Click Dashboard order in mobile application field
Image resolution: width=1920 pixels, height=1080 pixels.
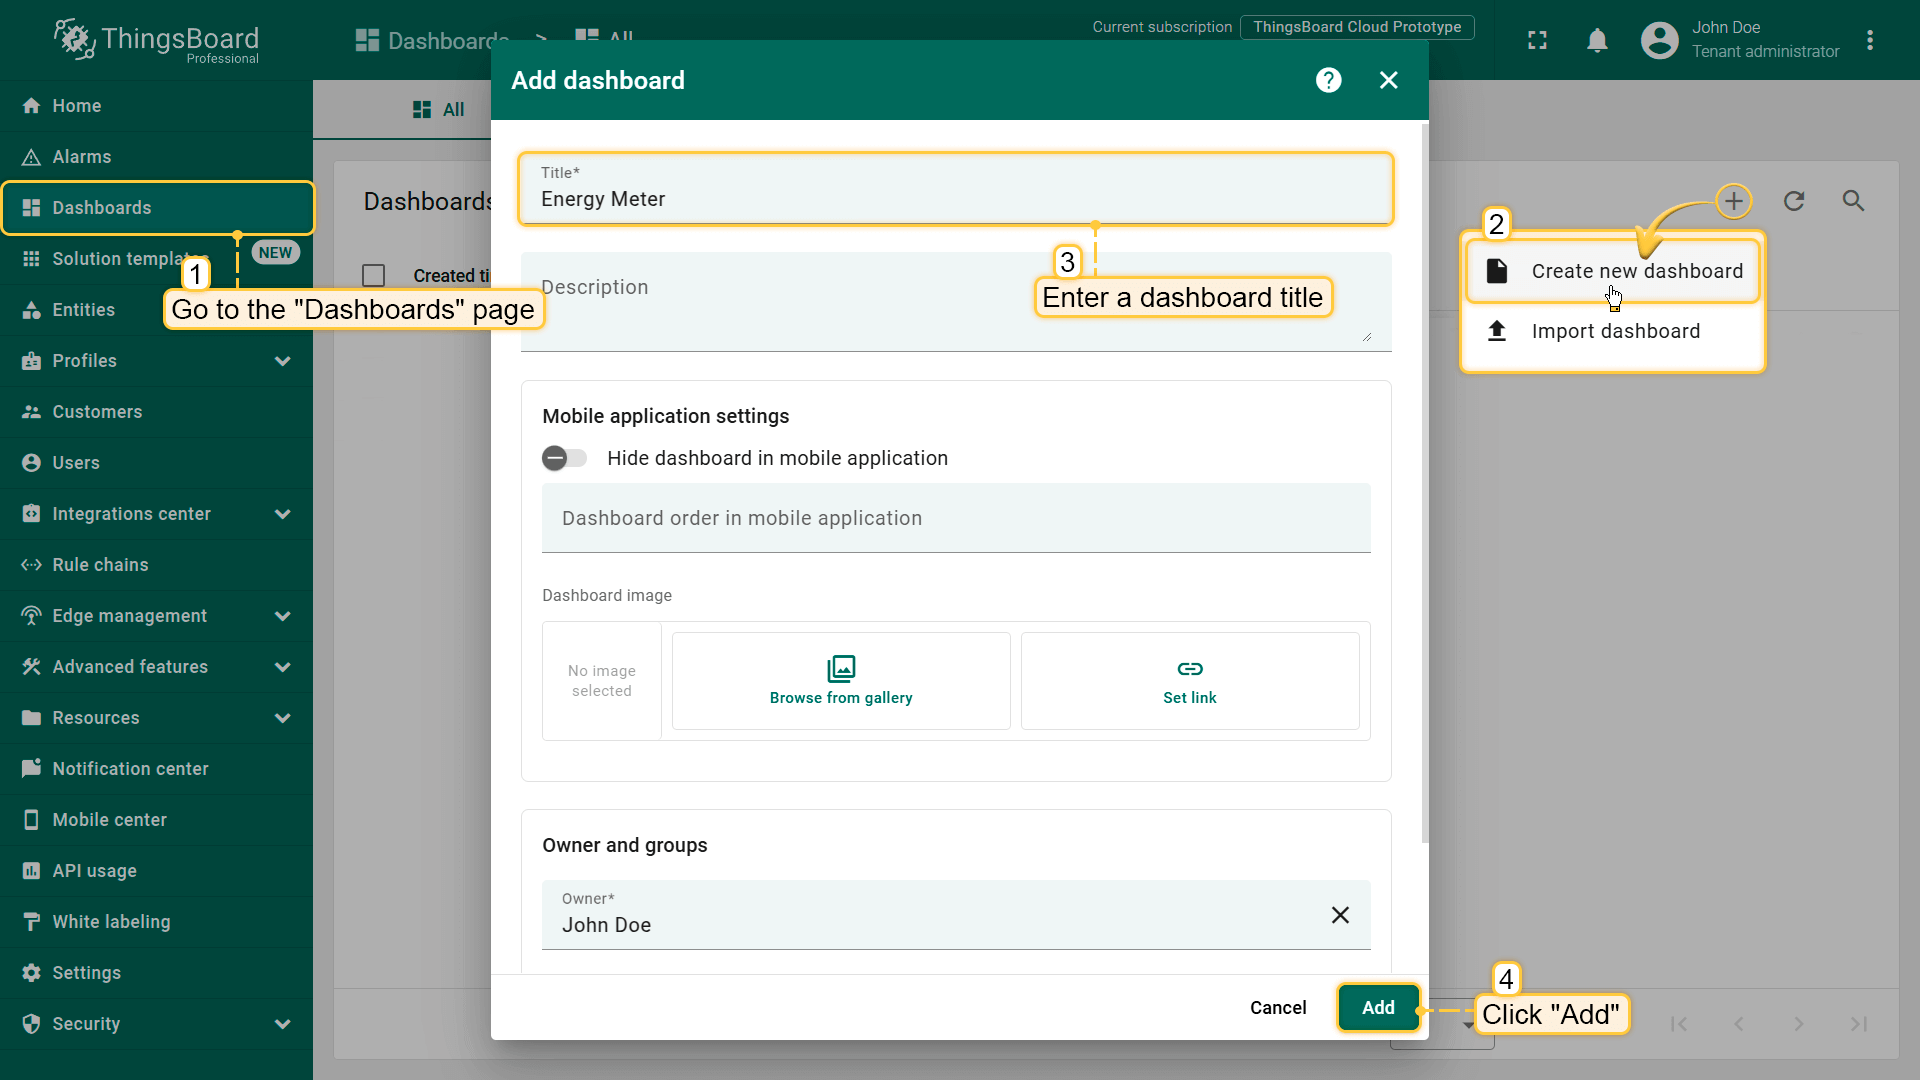click(x=956, y=518)
